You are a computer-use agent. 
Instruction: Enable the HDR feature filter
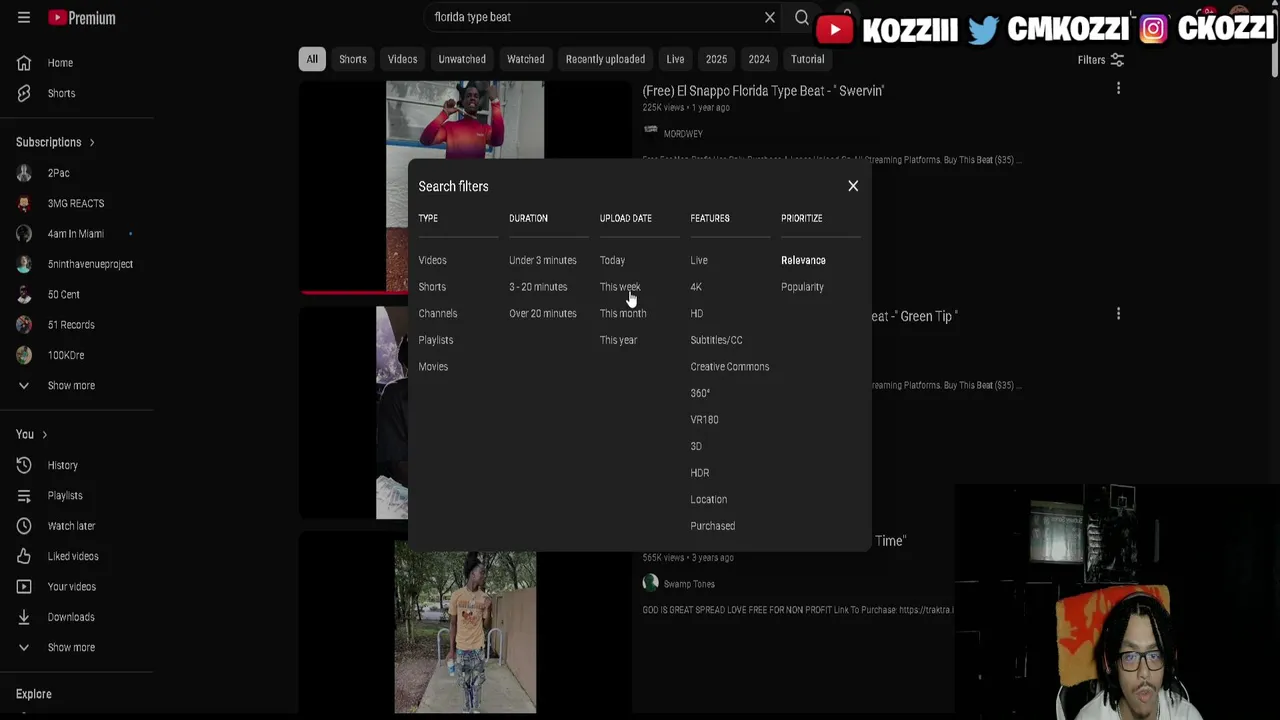[700, 473]
